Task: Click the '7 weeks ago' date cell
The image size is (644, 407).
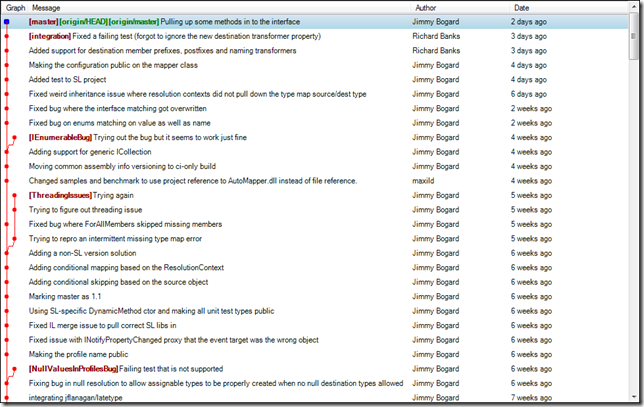Action: tap(531, 398)
